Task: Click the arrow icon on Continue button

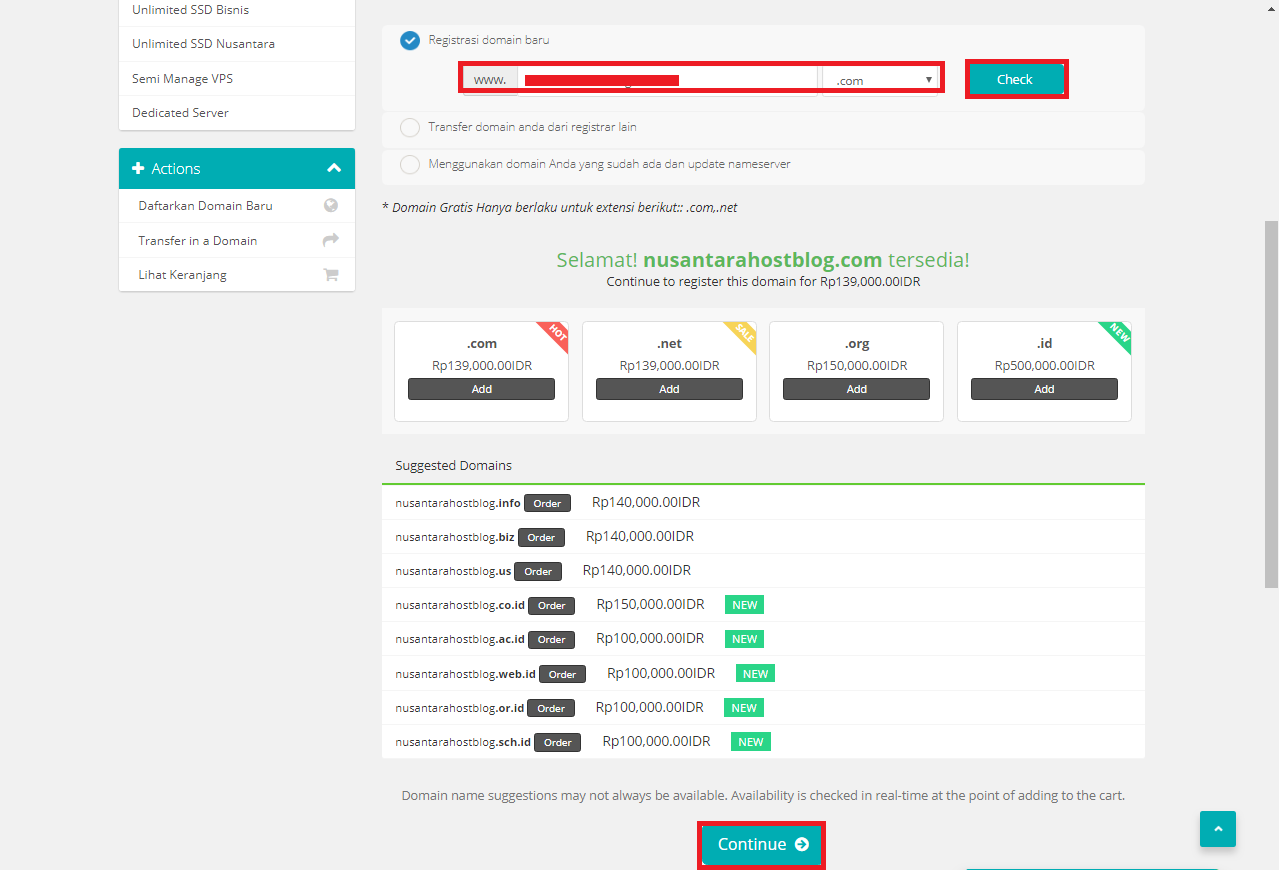Action: [801, 844]
